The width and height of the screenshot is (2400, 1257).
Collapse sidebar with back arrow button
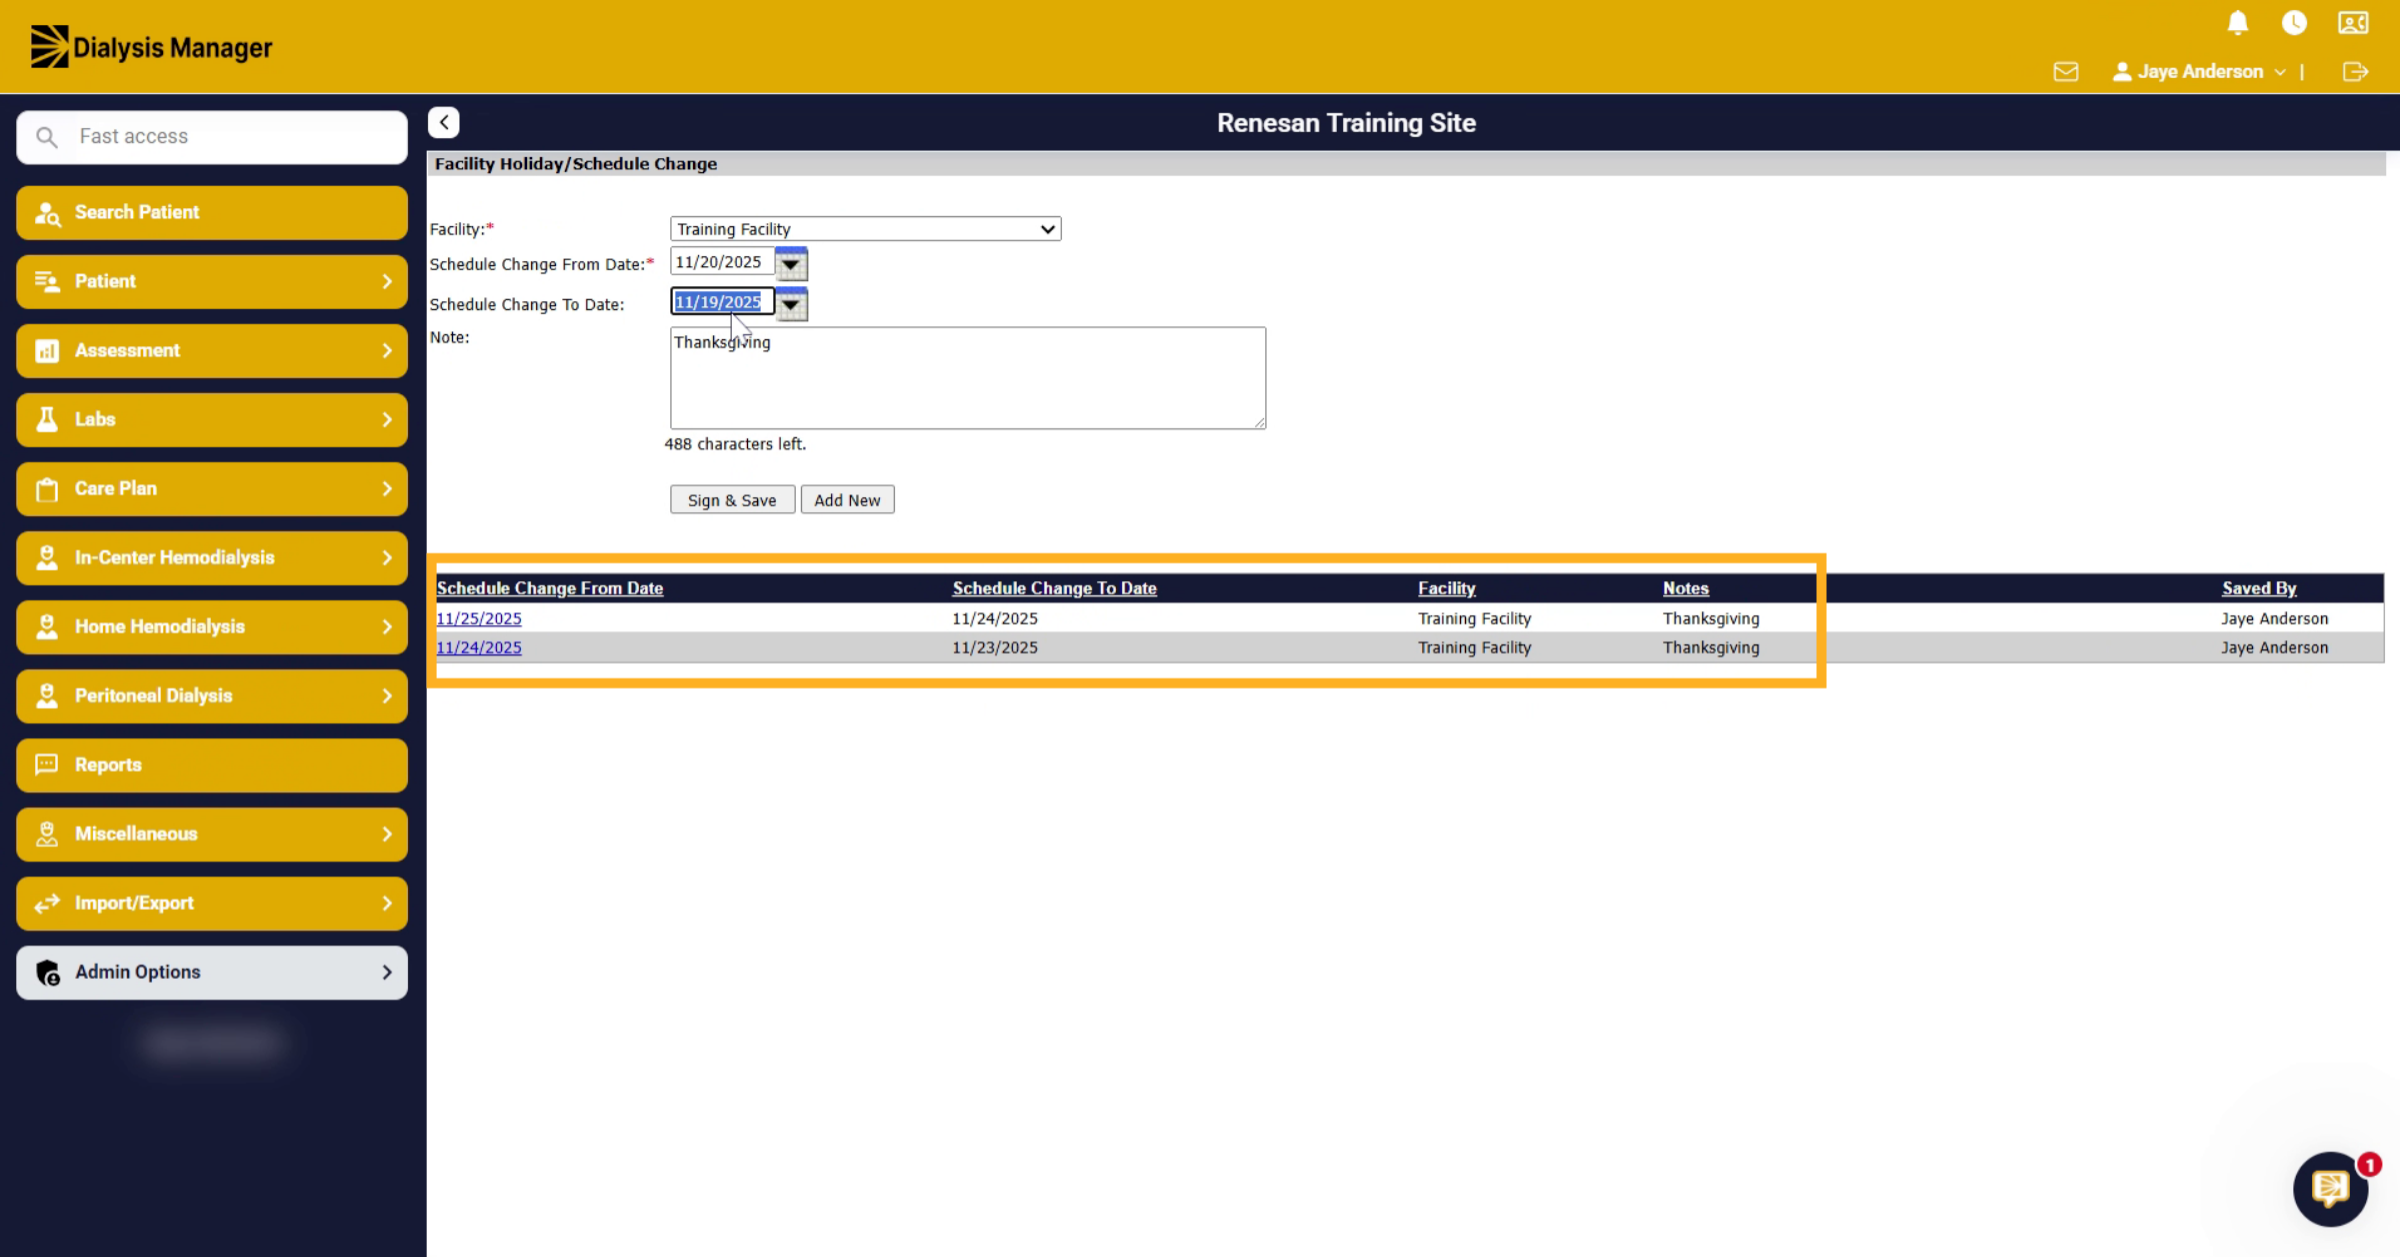click(444, 122)
